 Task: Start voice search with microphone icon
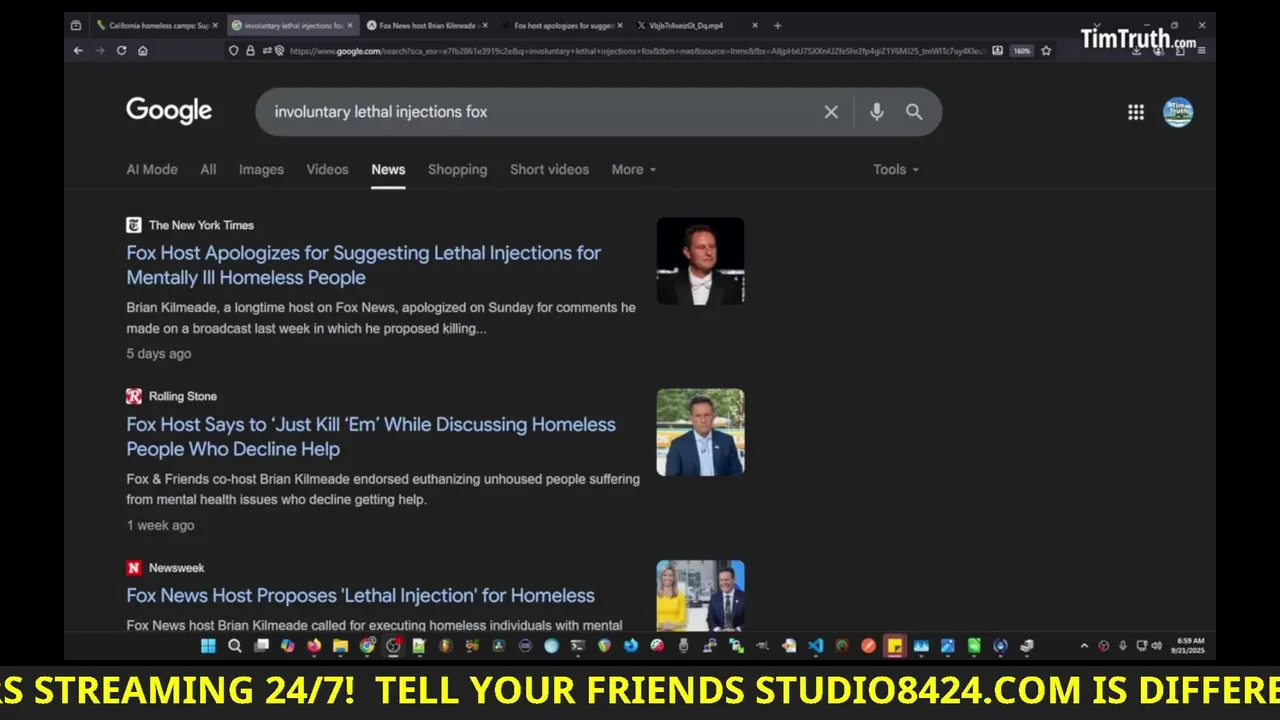tap(877, 112)
